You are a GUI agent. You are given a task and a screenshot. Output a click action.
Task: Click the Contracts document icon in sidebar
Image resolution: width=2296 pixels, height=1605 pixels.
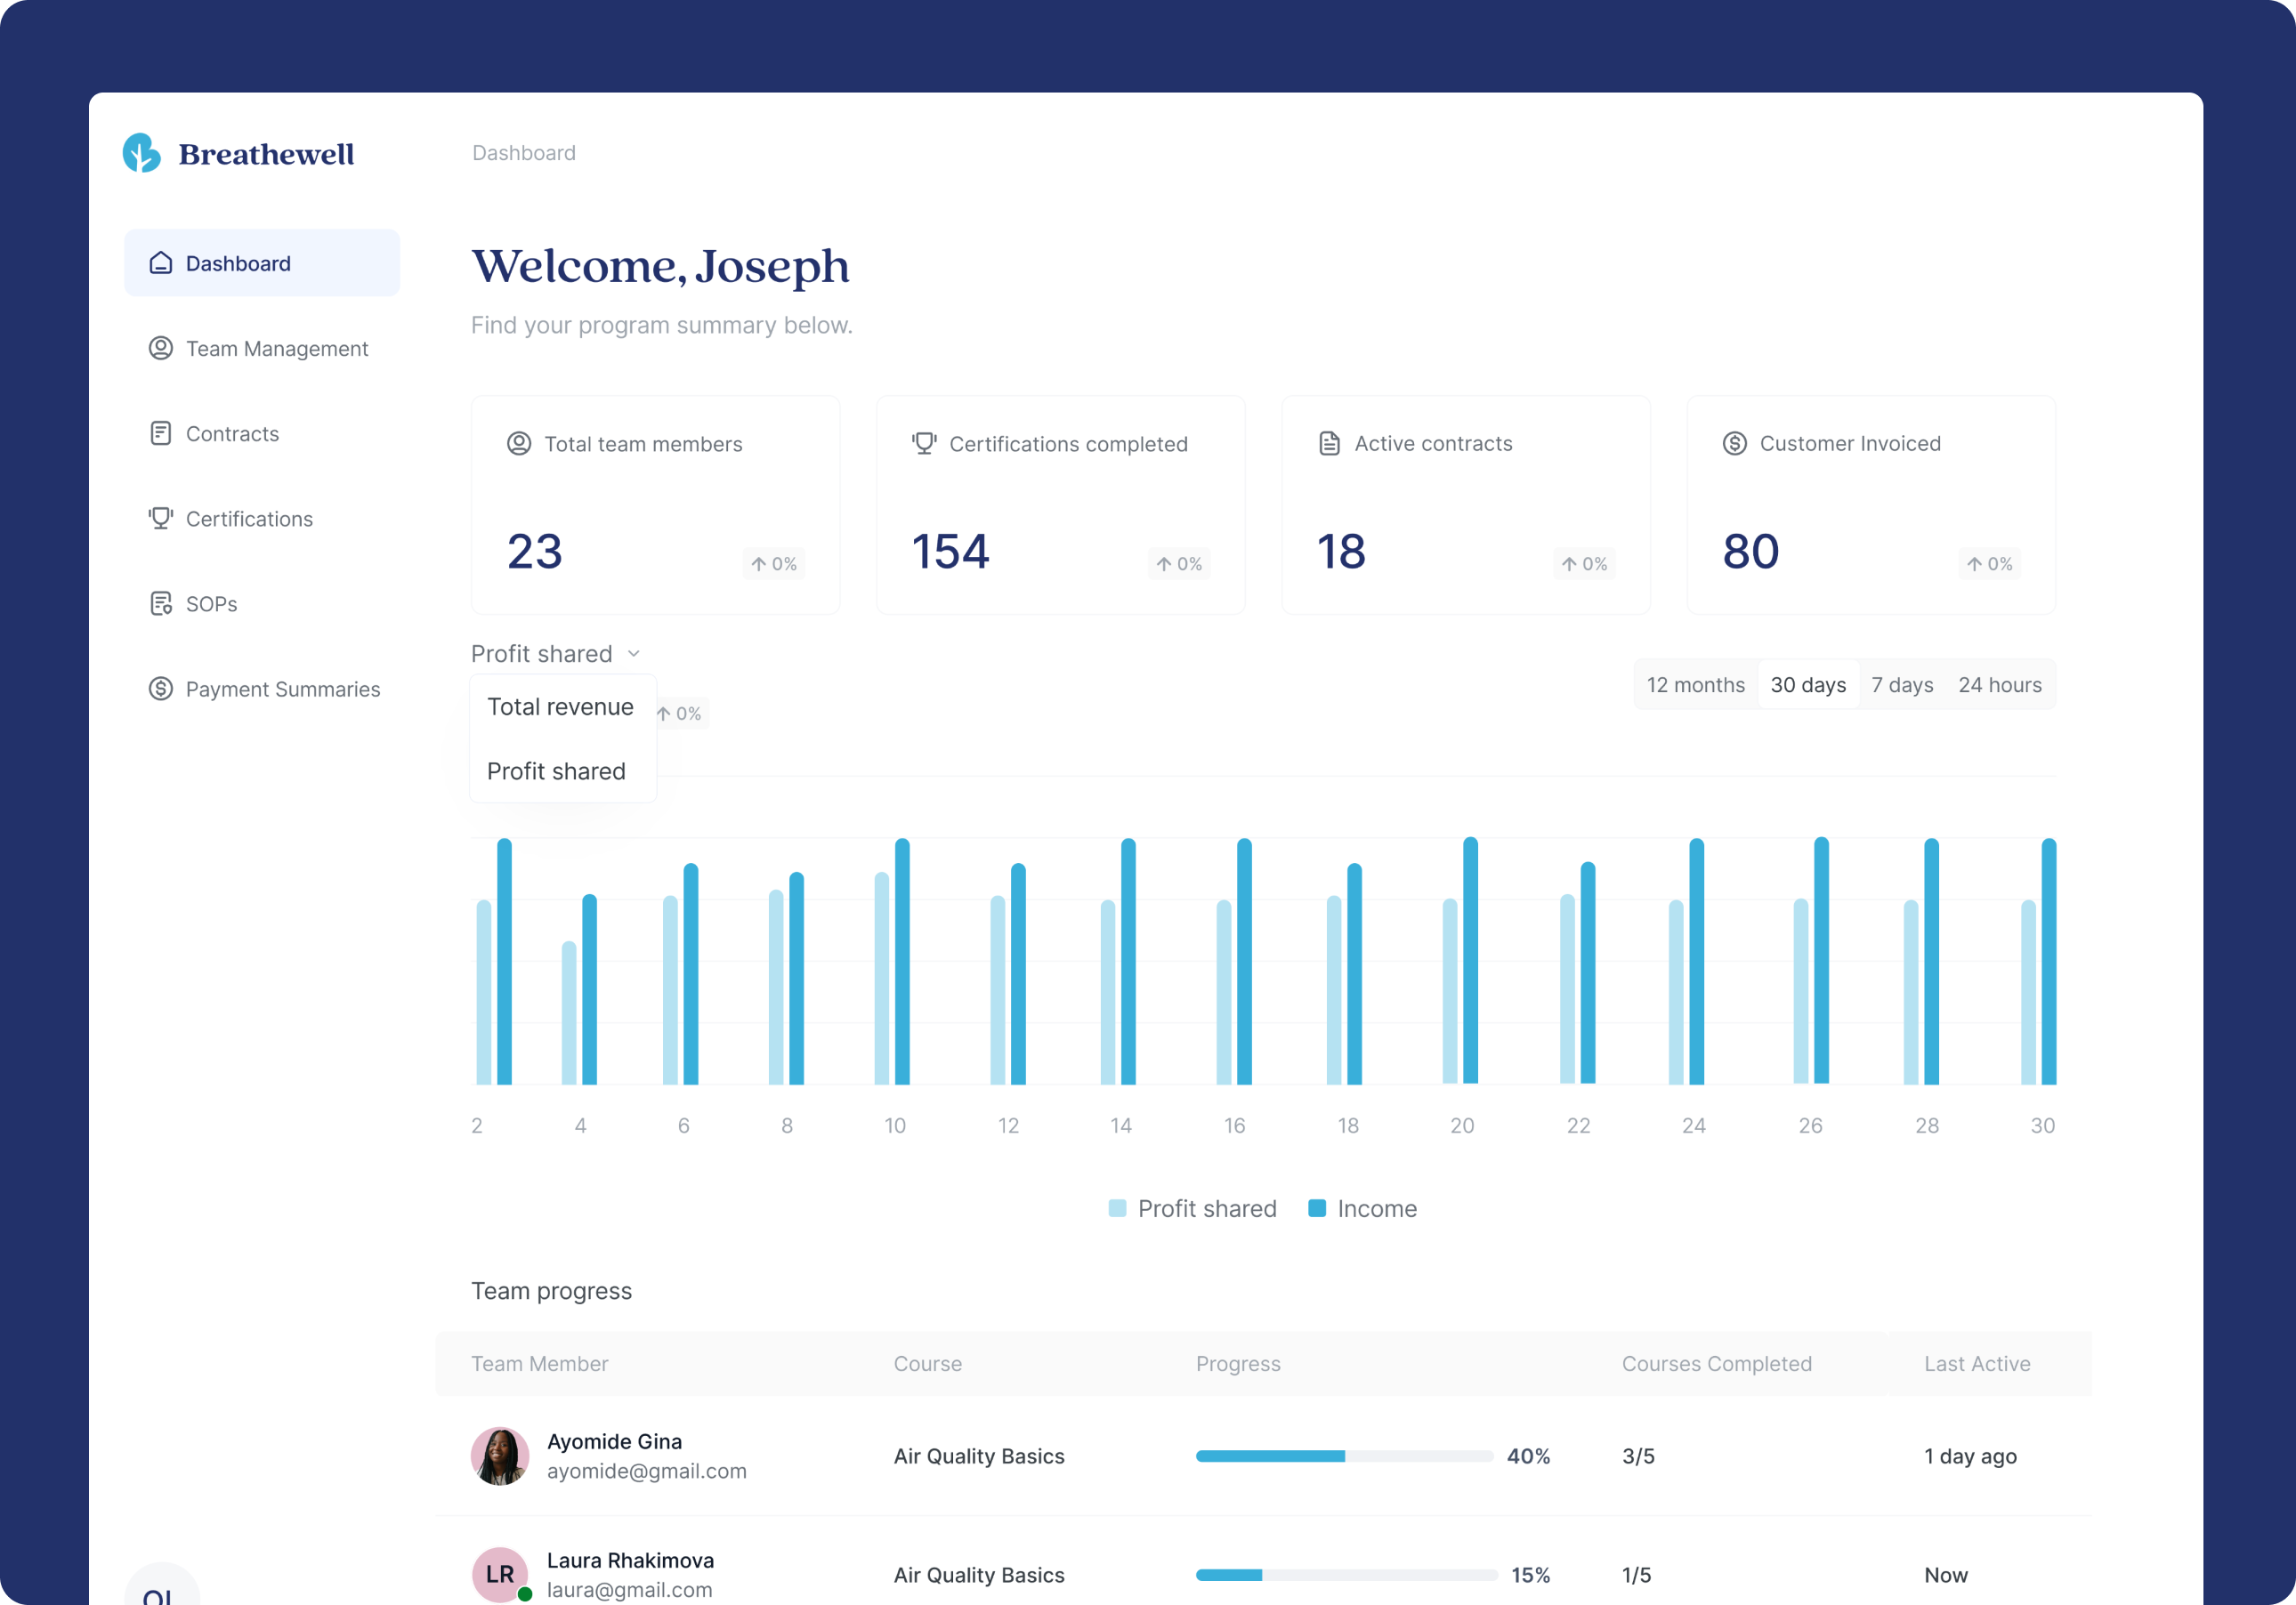point(160,433)
